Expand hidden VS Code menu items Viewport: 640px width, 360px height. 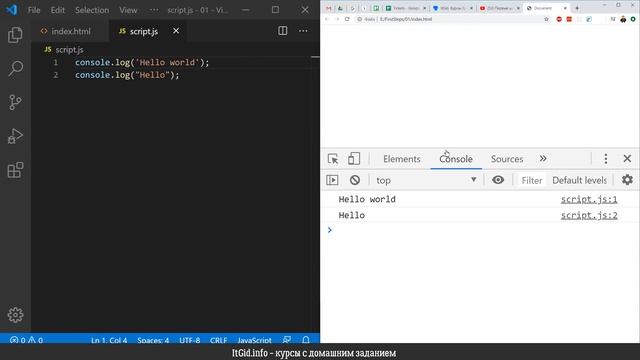(154, 10)
